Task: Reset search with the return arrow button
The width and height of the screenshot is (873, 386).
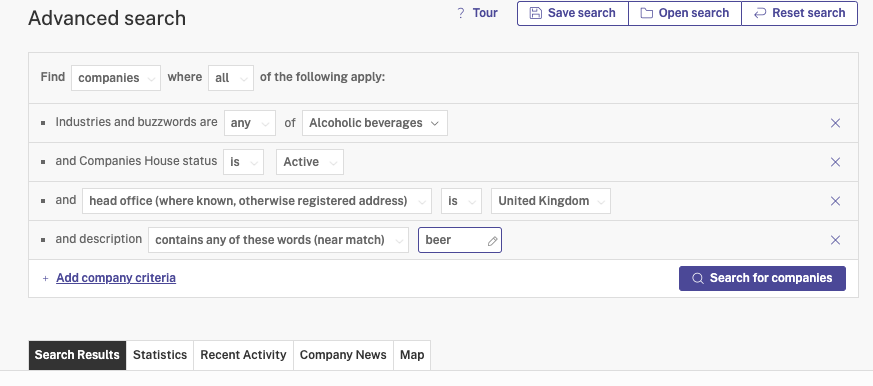Action: coord(800,13)
